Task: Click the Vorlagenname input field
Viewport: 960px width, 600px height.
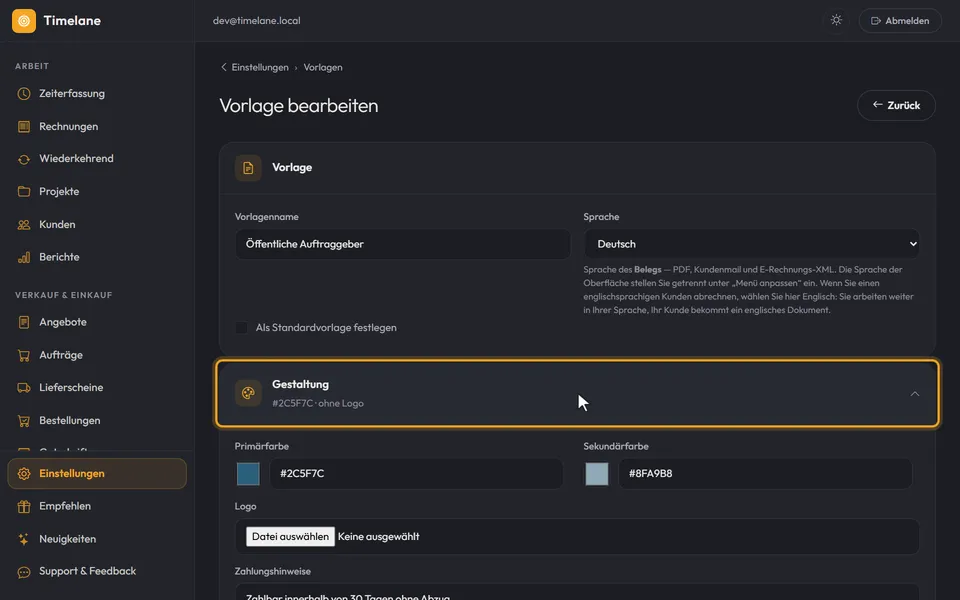Action: pyautogui.click(x=403, y=244)
